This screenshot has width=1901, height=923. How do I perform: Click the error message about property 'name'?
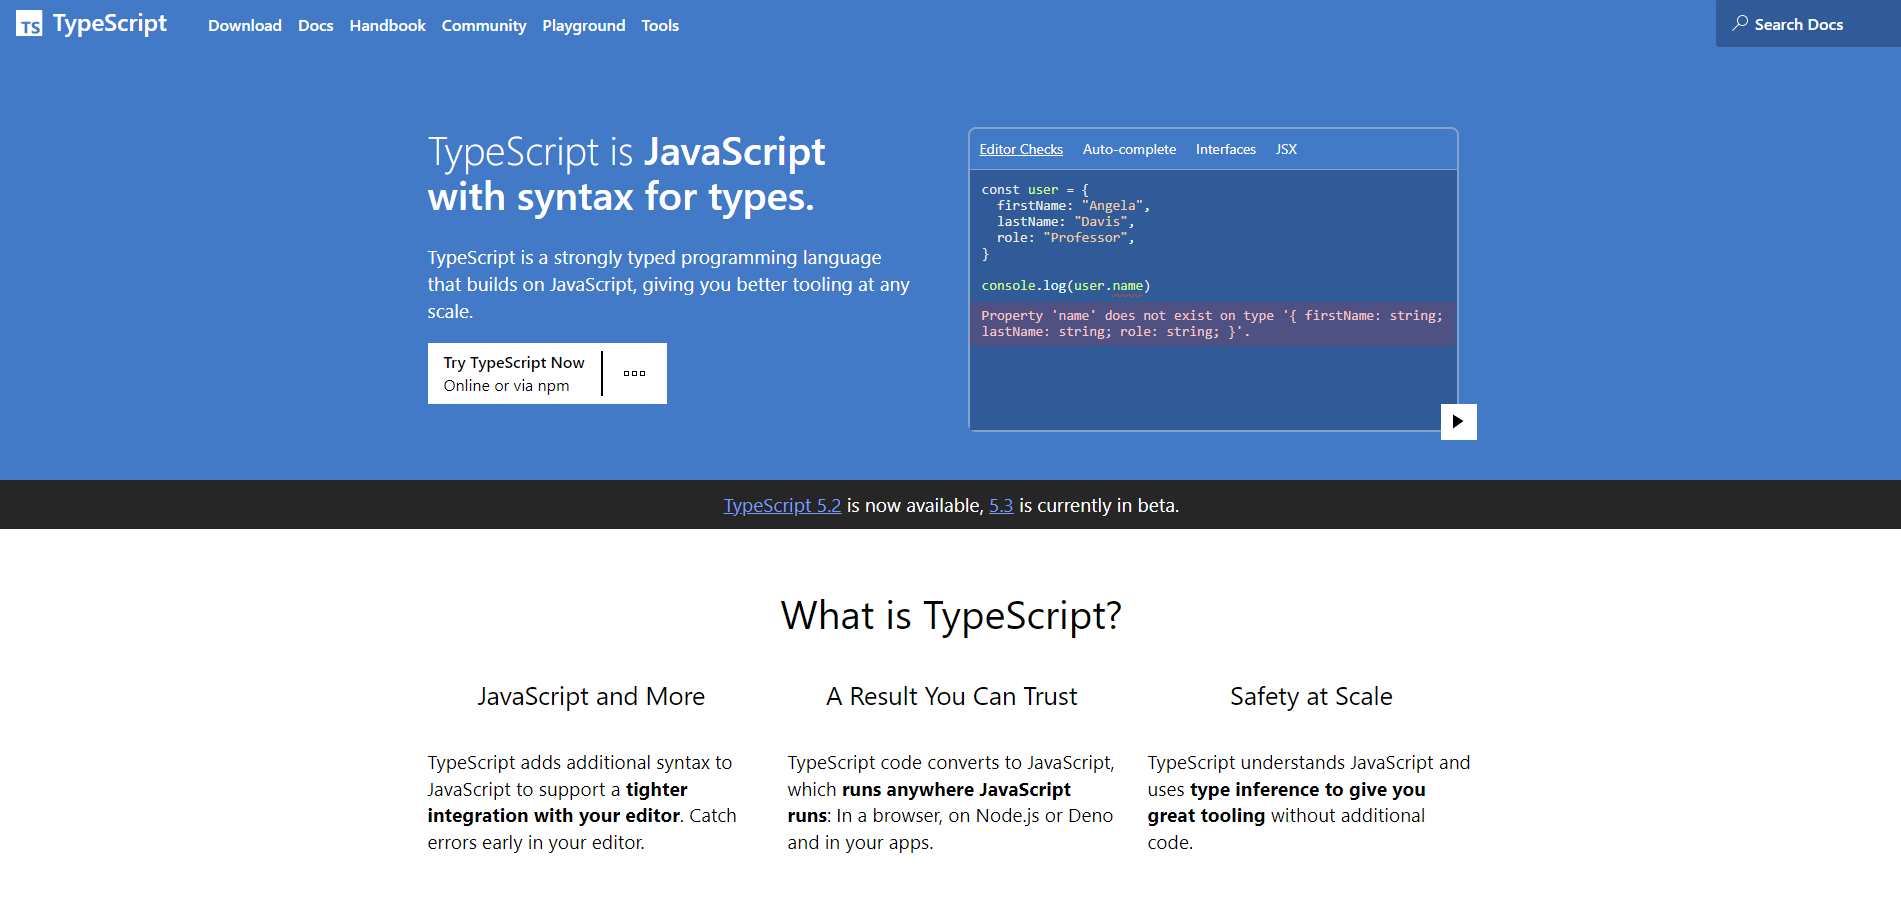(1212, 324)
